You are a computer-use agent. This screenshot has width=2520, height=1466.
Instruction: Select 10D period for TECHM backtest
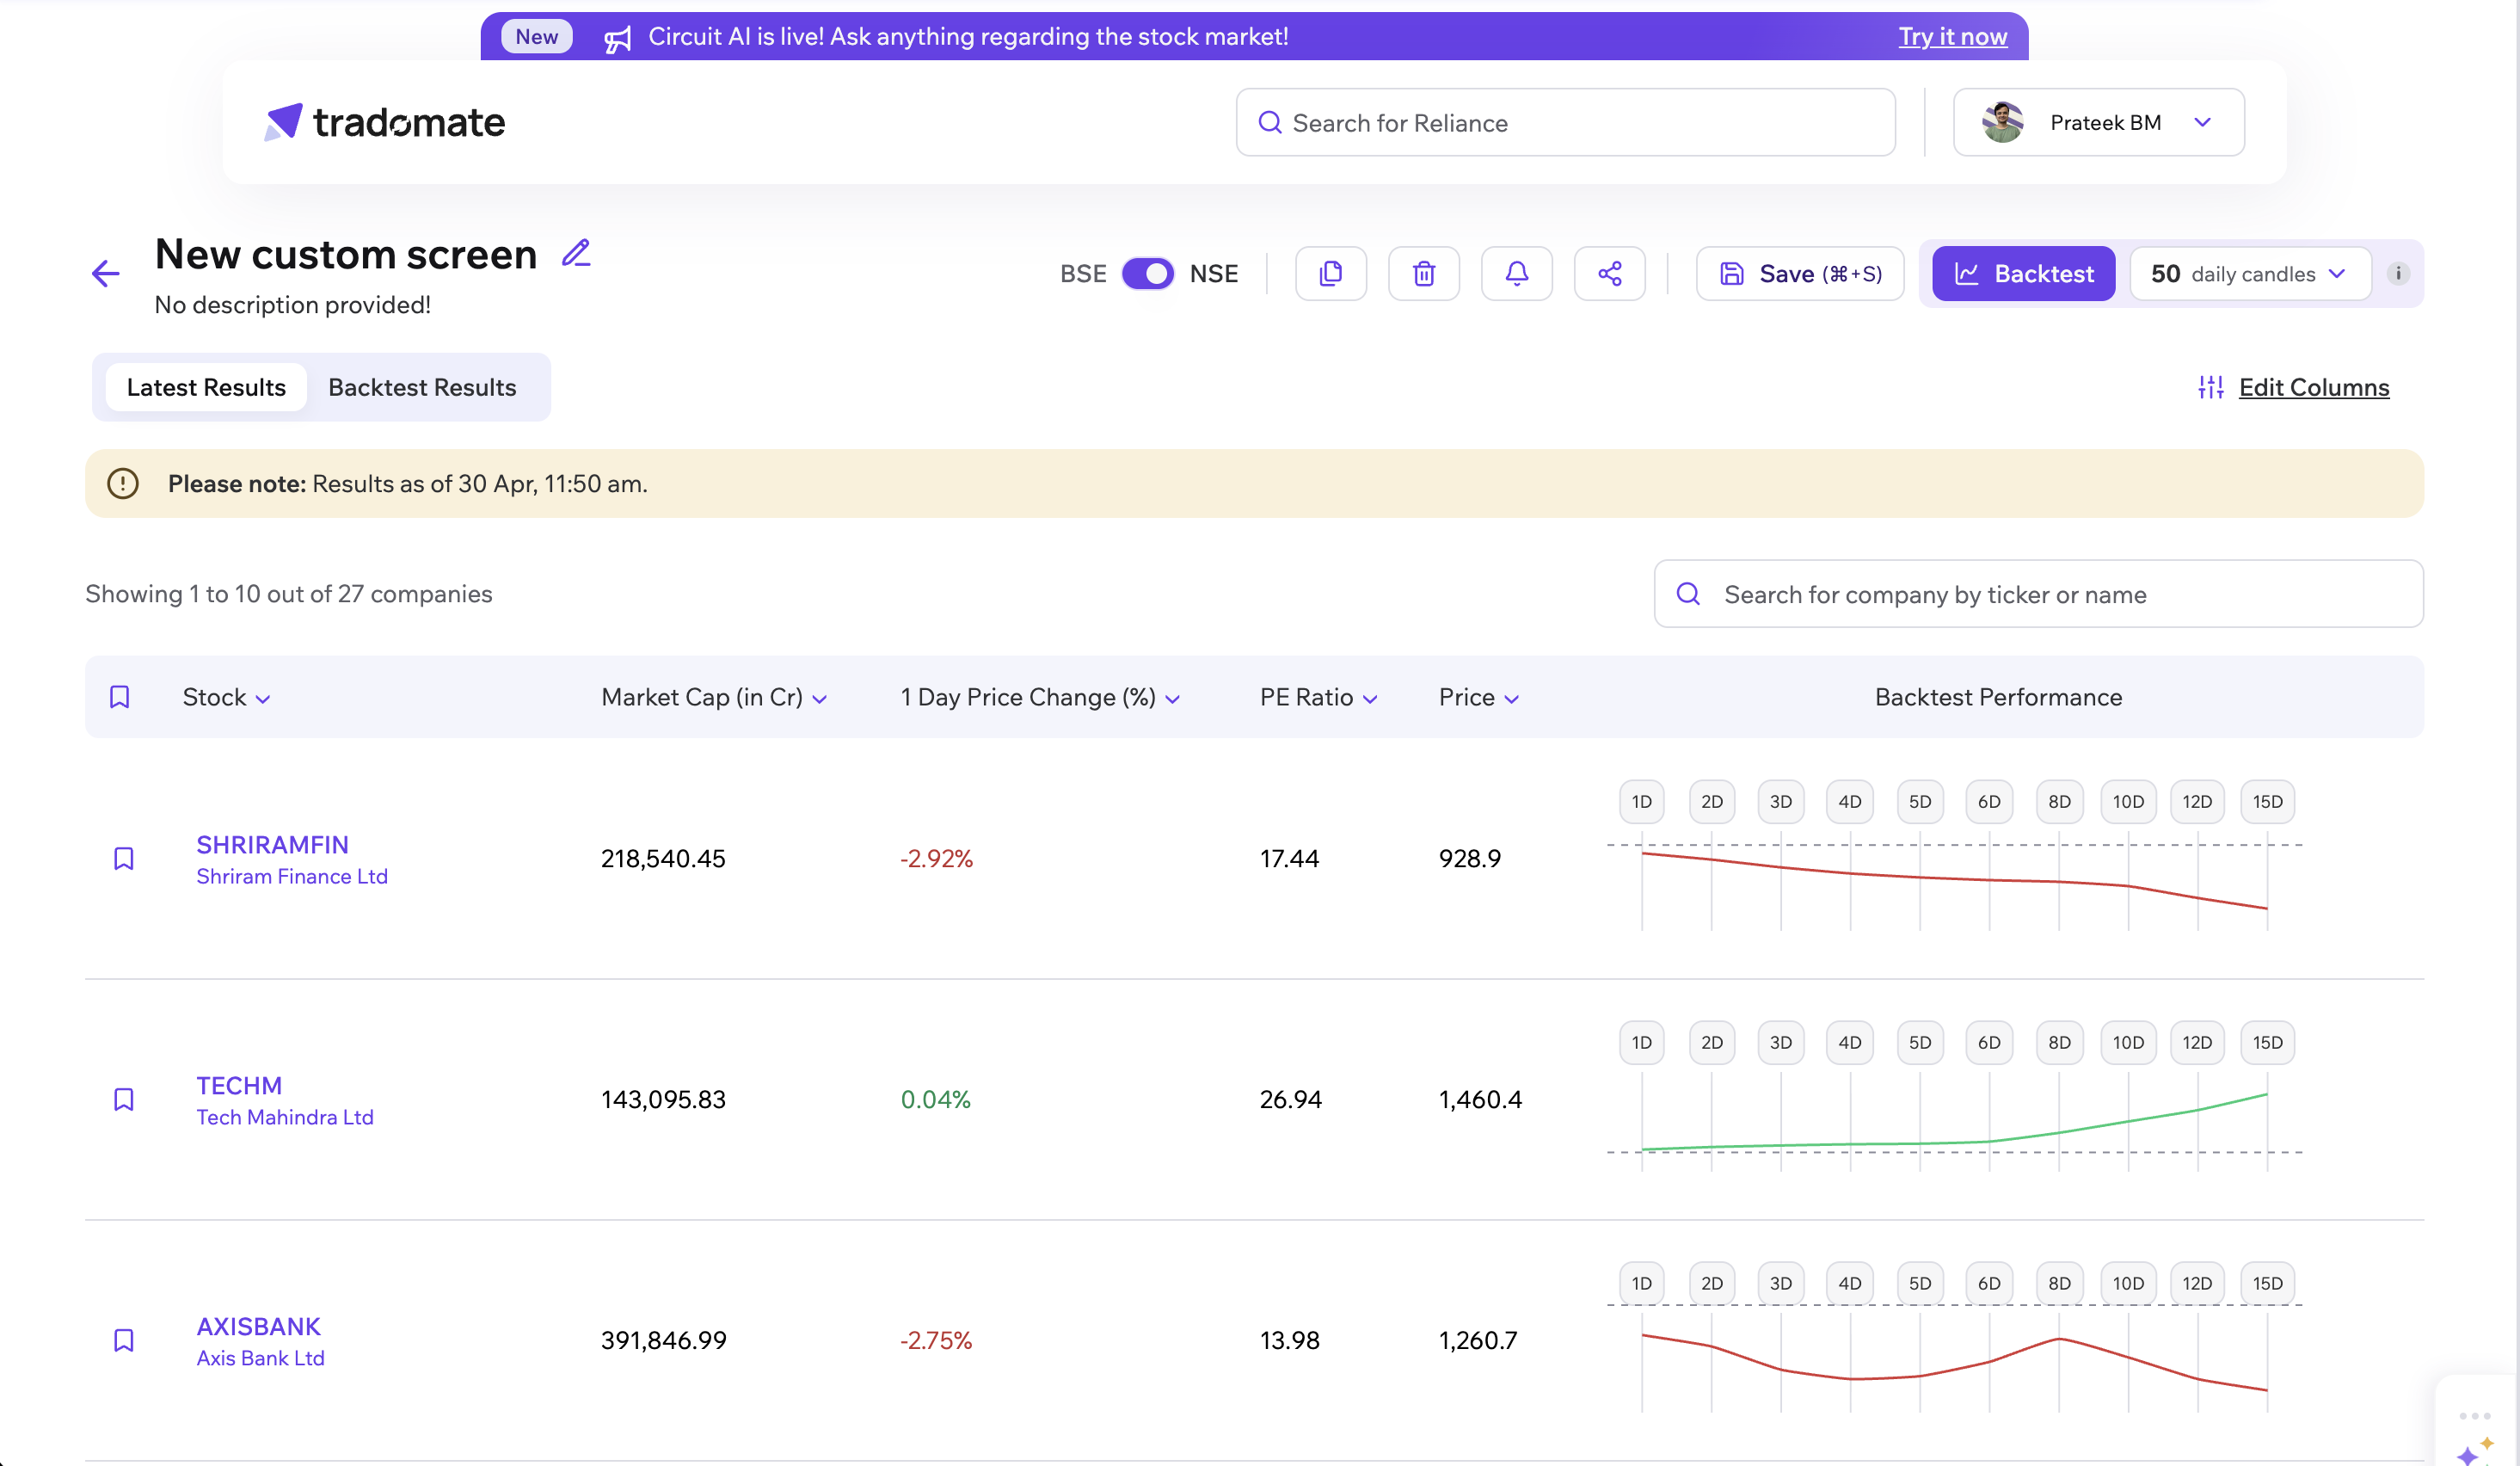[2128, 1042]
